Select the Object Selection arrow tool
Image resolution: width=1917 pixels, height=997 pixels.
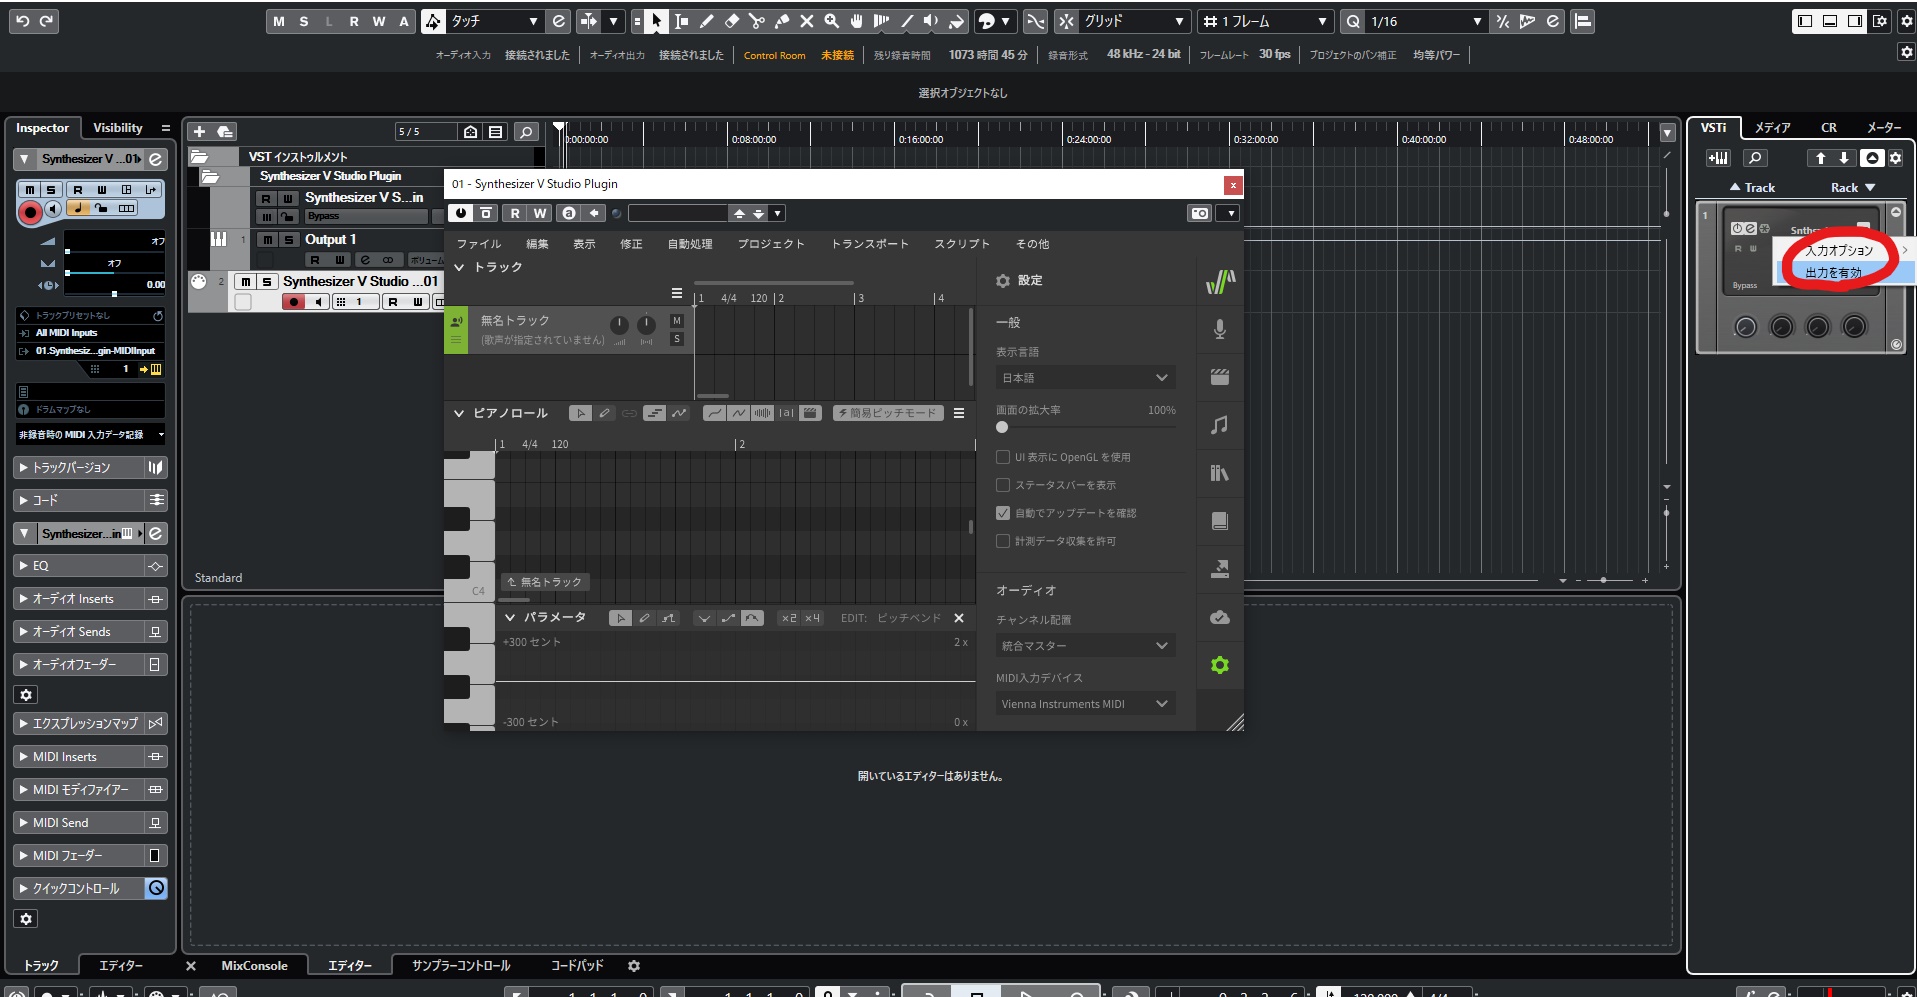655,21
